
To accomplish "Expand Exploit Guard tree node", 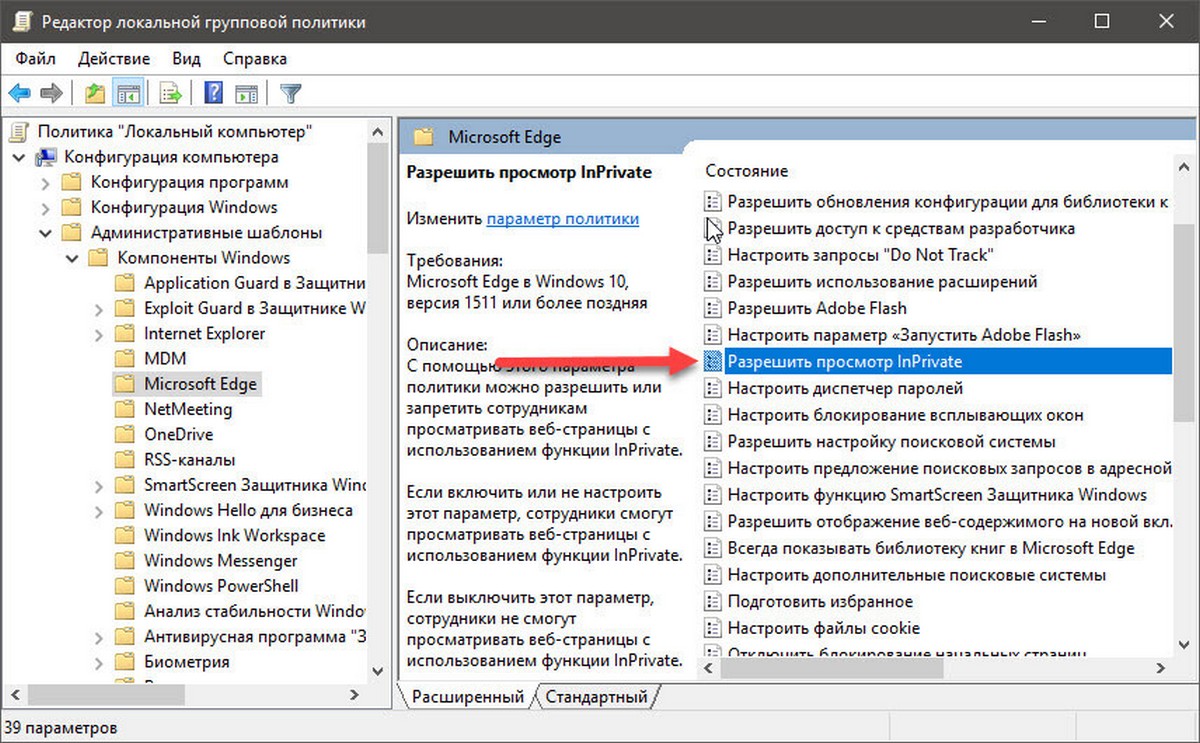I will point(98,308).
